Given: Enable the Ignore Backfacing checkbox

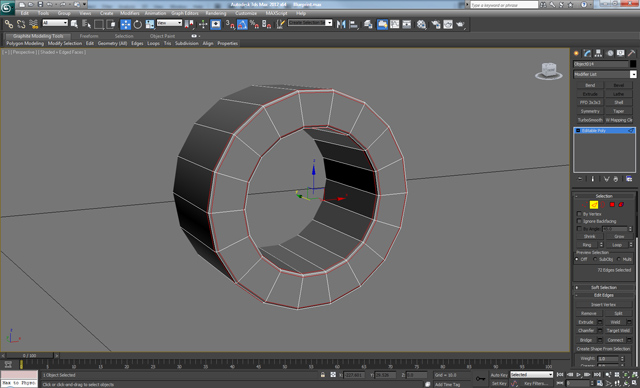Looking at the screenshot, I should [x=579, y=221].
